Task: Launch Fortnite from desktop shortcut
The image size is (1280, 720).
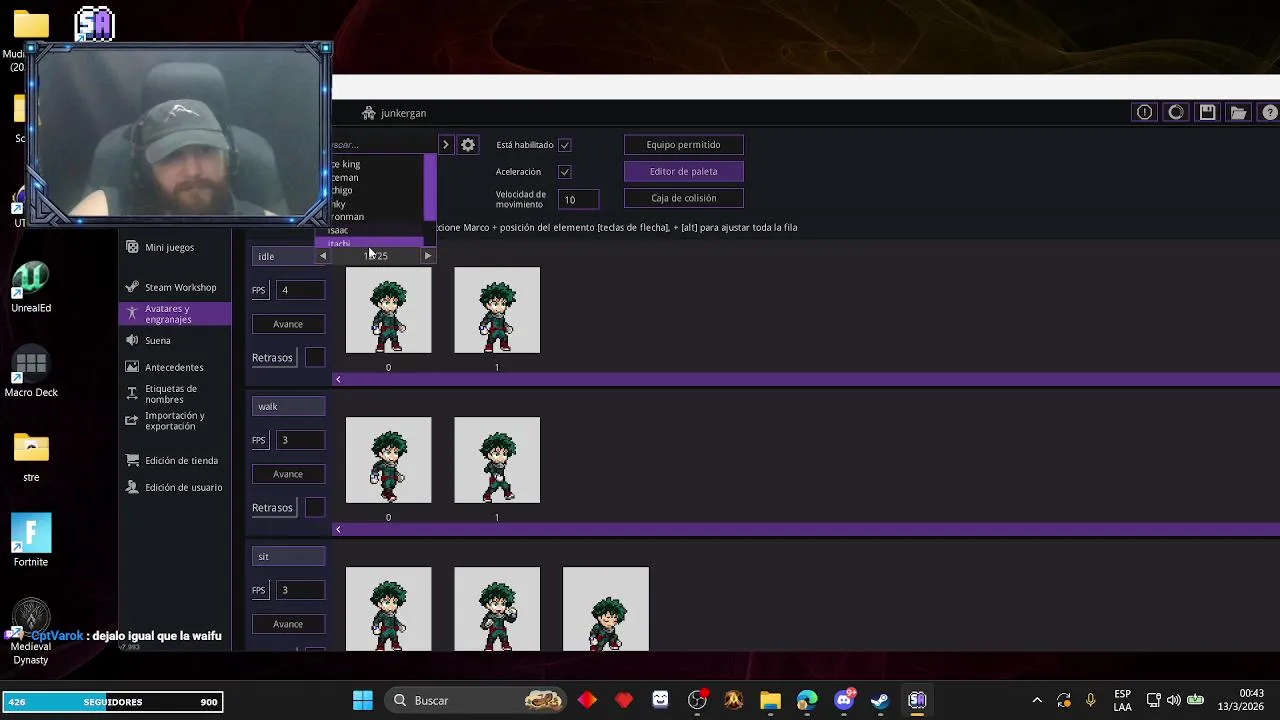Action: pos(31,540)
